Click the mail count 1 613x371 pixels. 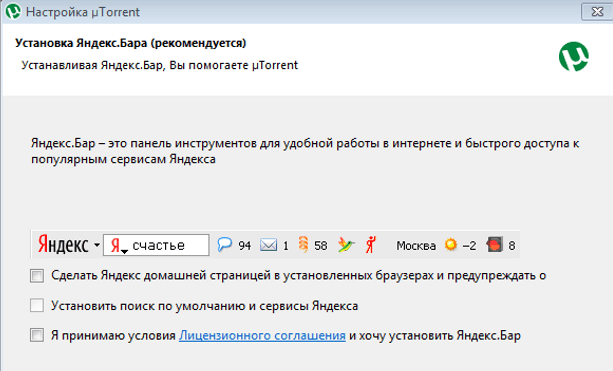pos(286,246)
